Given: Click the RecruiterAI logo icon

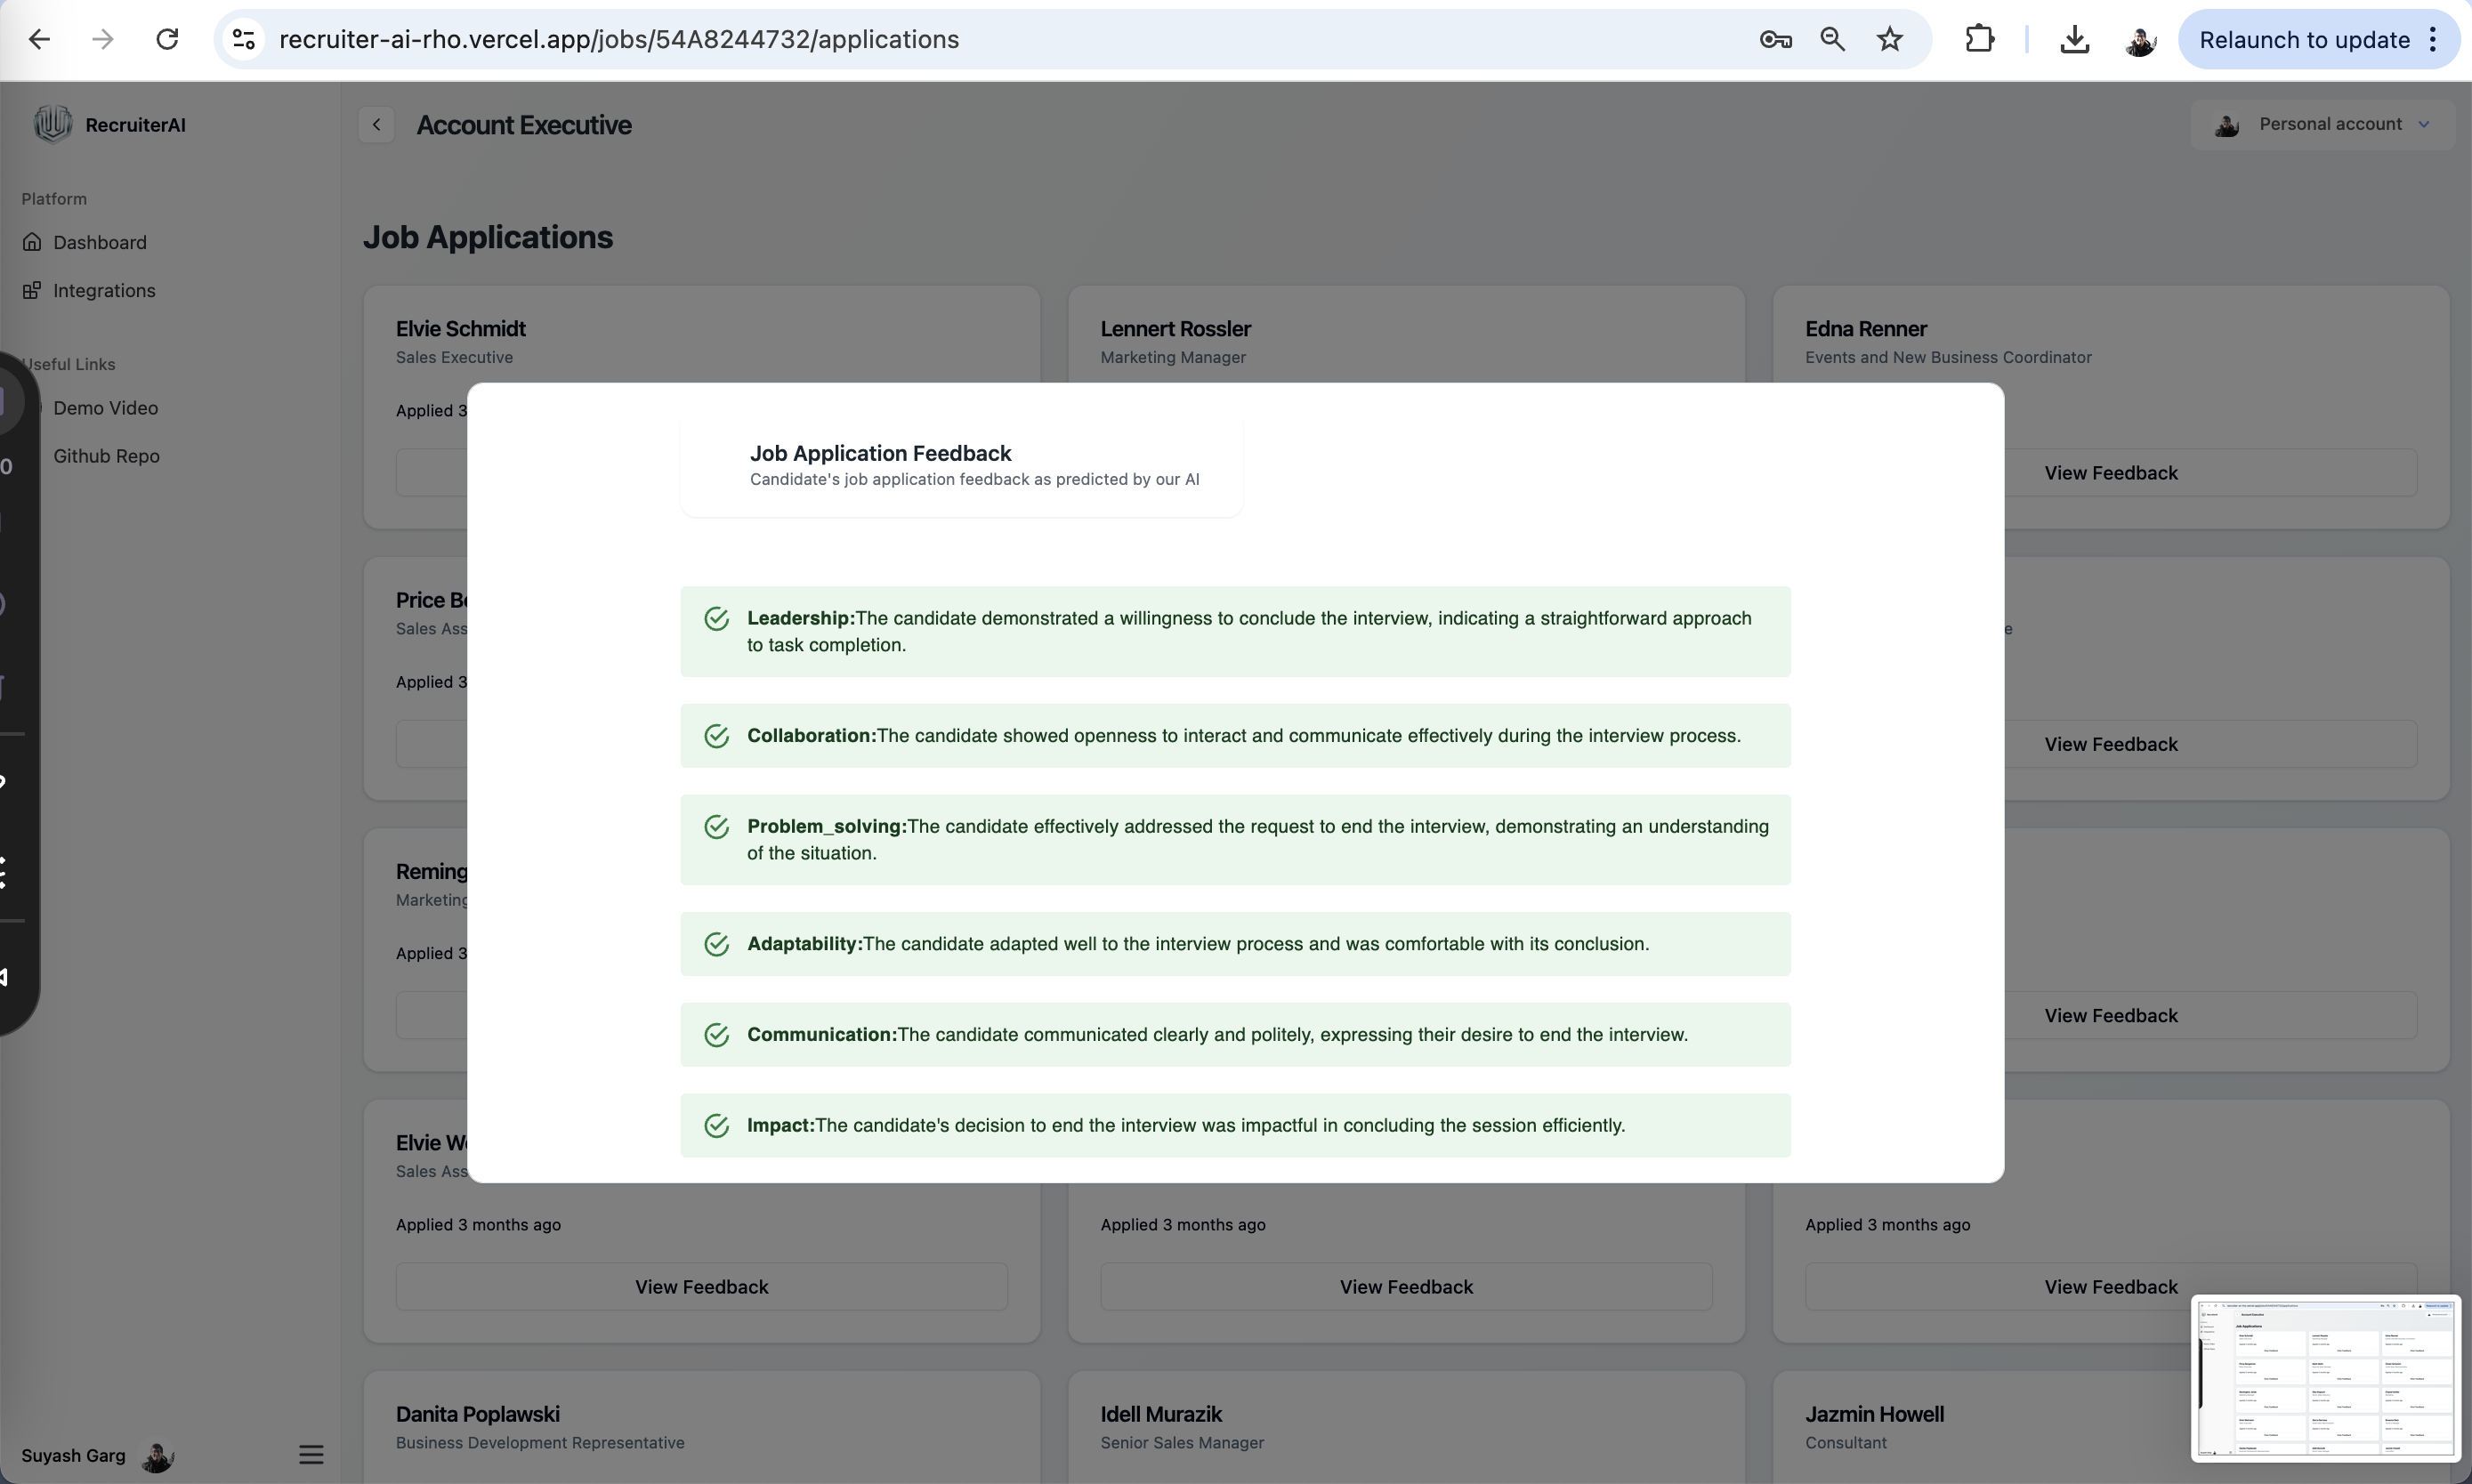Looking at the screenshot, I should [x=52, y=124].
